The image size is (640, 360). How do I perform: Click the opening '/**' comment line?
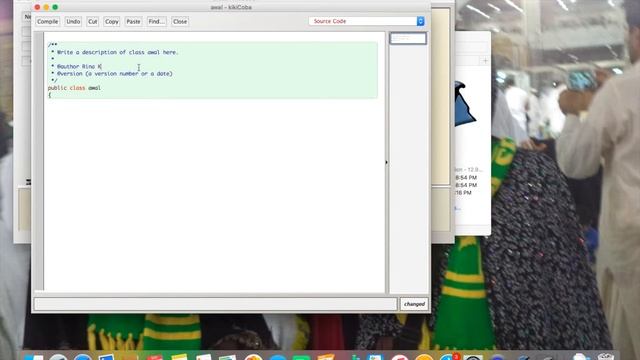coord(53,44)
